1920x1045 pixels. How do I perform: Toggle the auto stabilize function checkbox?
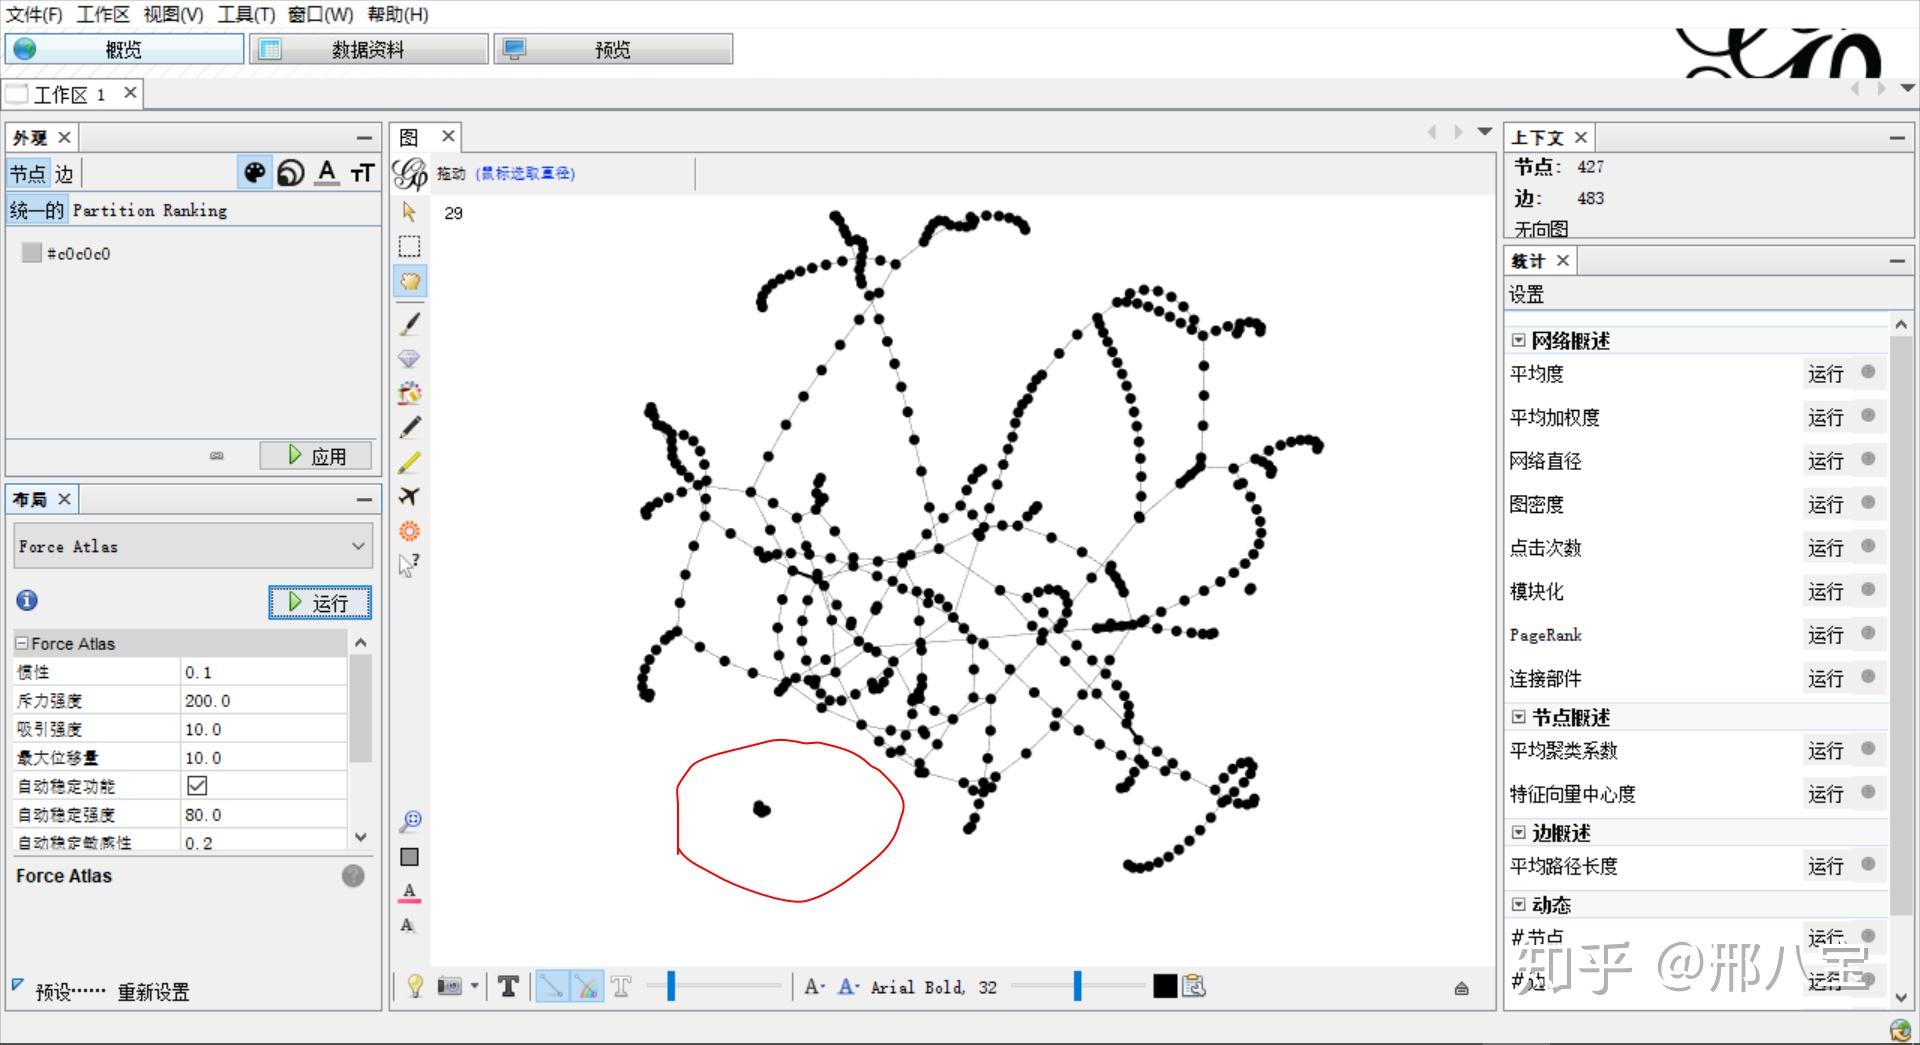click(197, 786)
